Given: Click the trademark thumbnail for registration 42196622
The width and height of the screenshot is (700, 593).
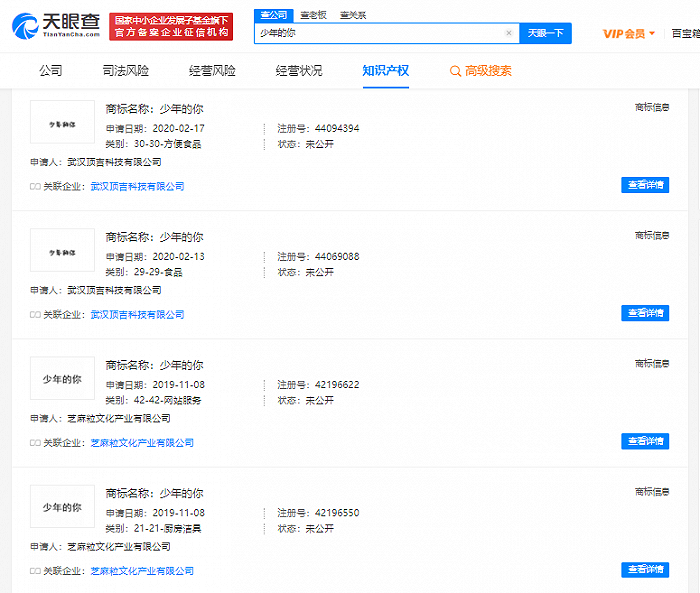Looking at the screenshot, I should (62, 378).
